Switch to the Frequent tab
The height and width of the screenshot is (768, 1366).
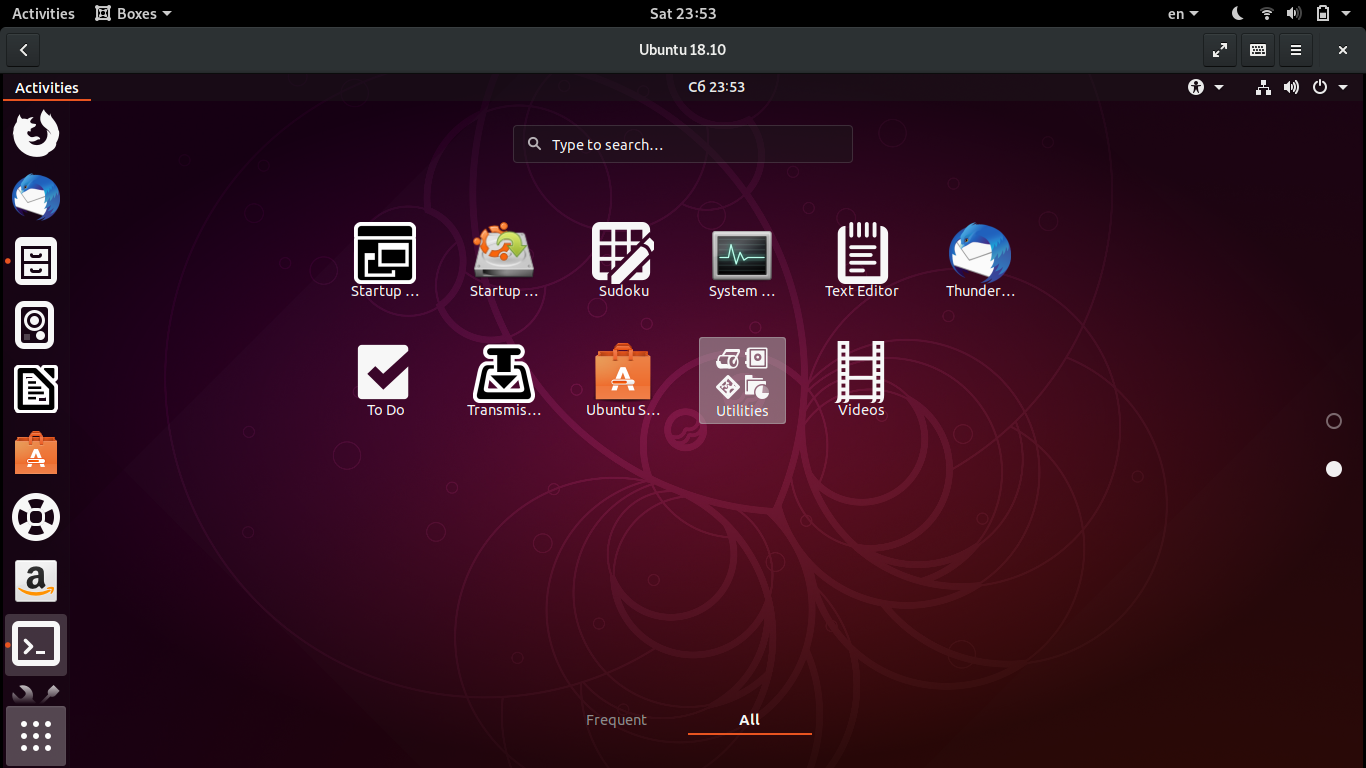[x=616, y=719]
